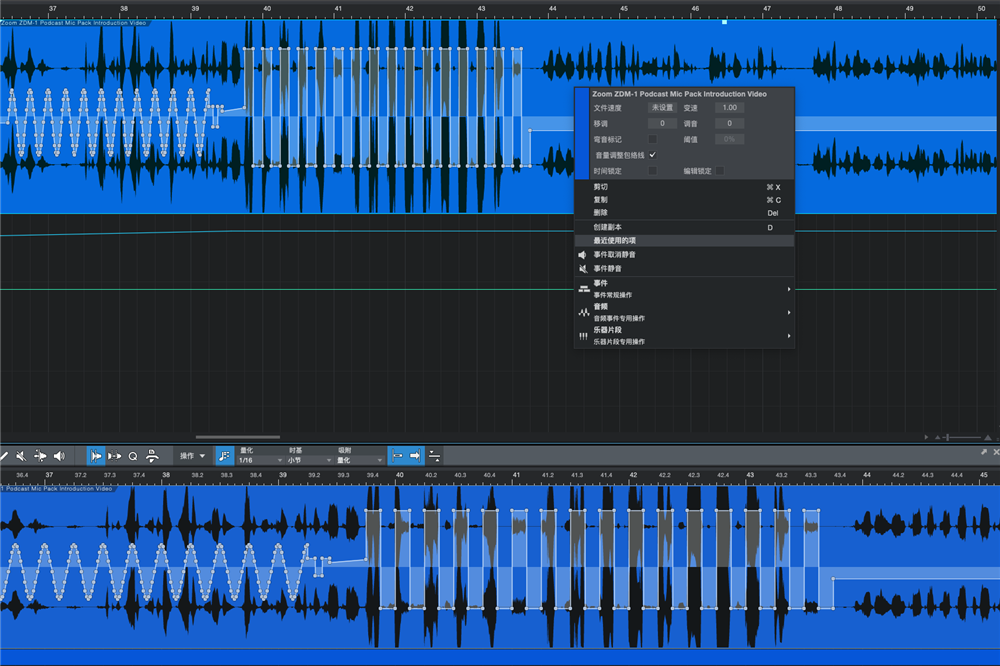Viewport: 1000px width, 666px height.
Task: Click the 阈值 0% field
Action: coord(730,139)
